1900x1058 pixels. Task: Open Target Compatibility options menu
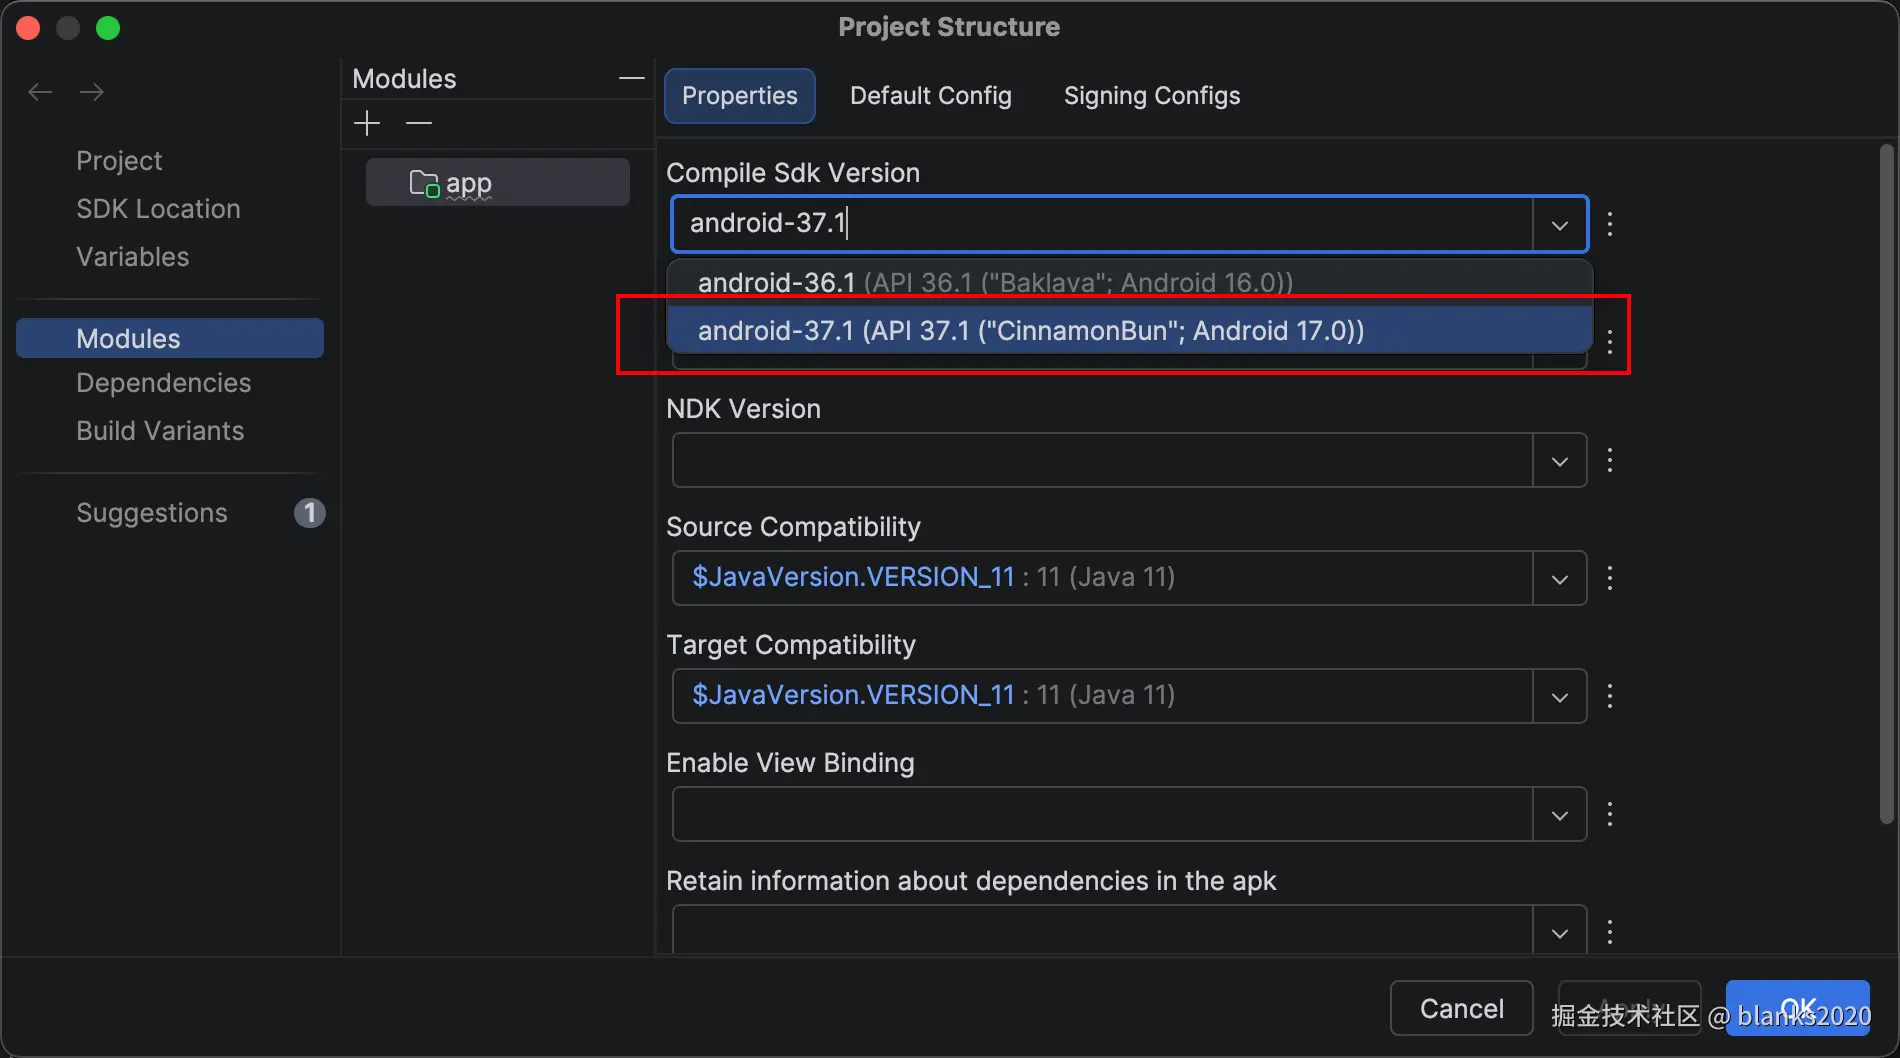(x=1610, y=696)
